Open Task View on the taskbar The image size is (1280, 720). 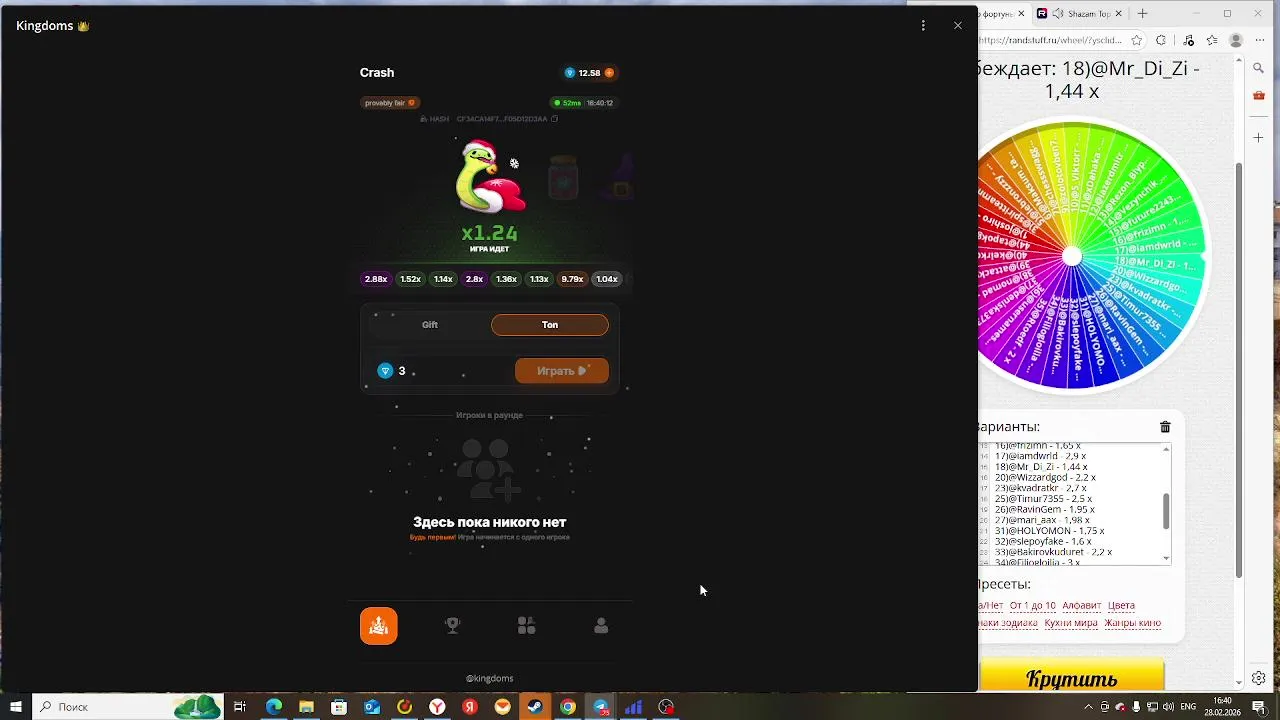pyautogui.click(x=240, y=707)
